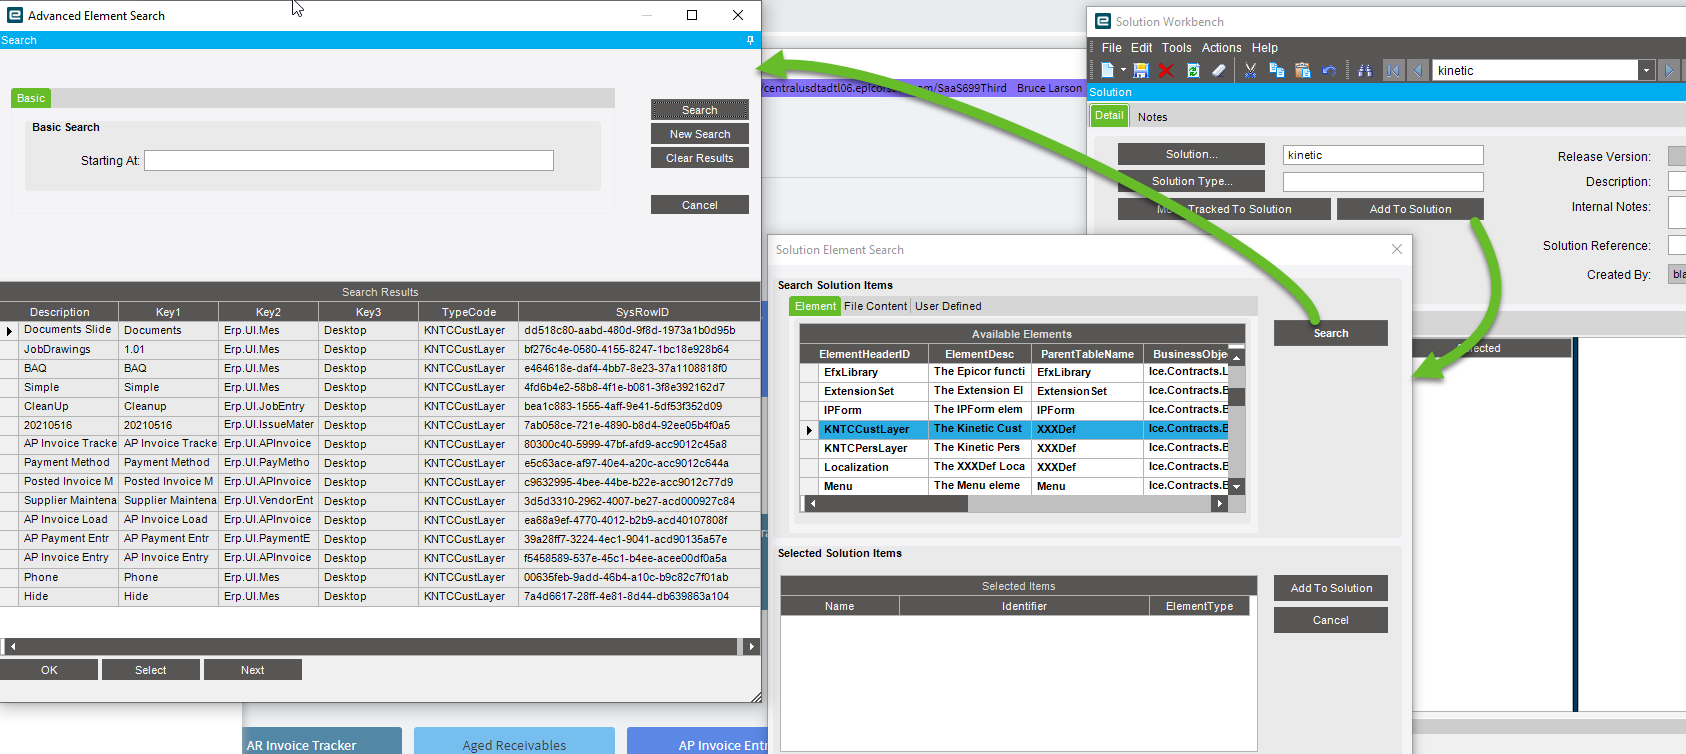
Task: Open the Edit menu in Solution Workbench
Action: pyautogui.click(x=1142, y=47)
